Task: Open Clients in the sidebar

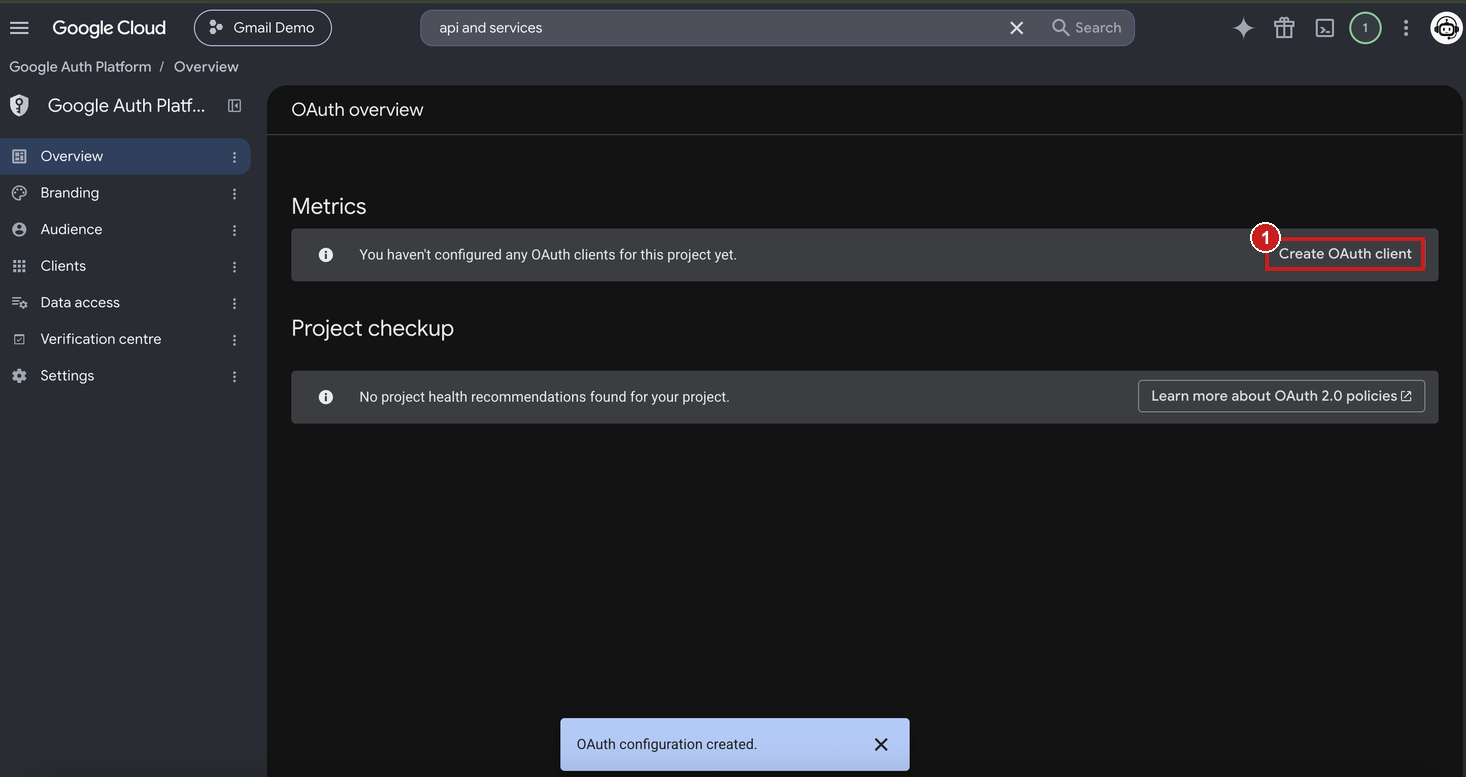Action: 125,266
